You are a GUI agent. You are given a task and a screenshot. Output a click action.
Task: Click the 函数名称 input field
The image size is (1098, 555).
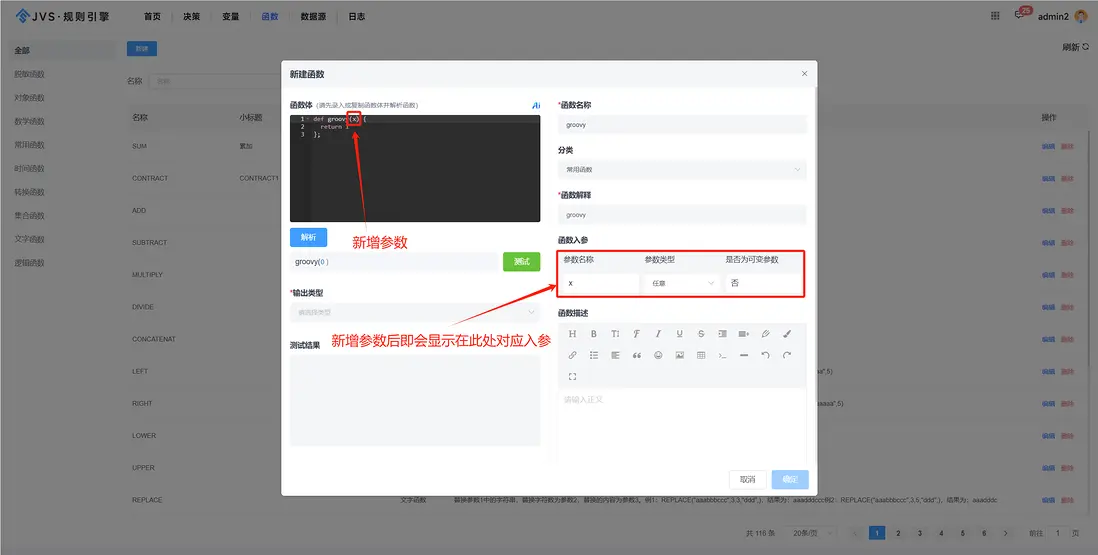pos(682,125)
